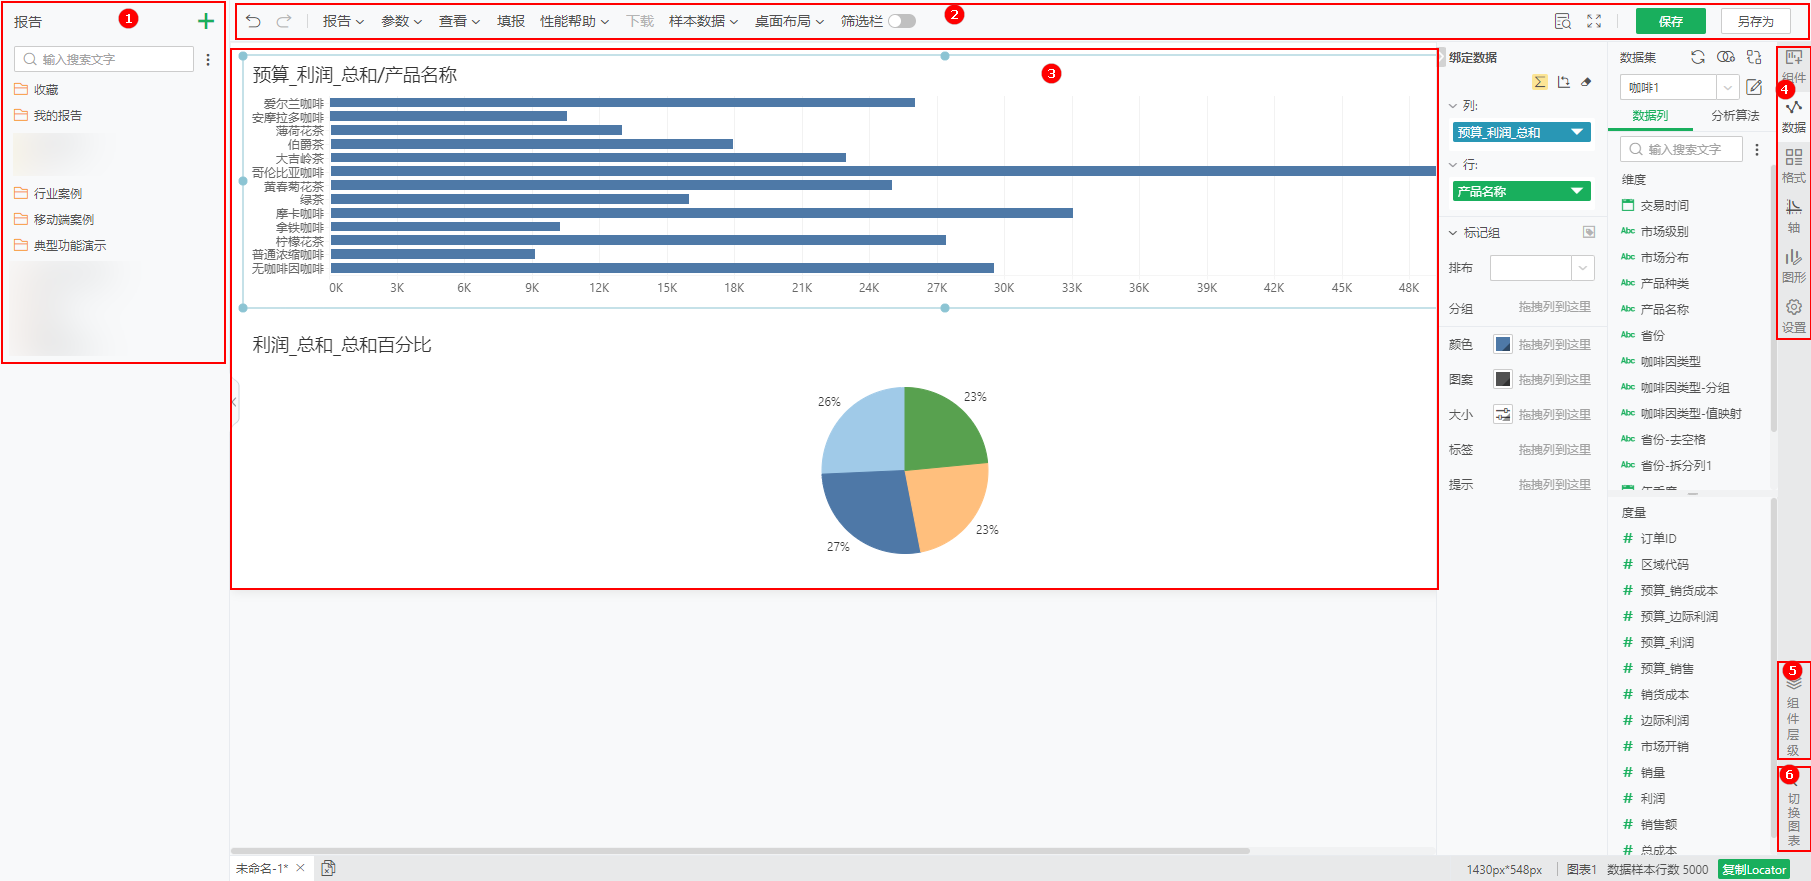Click the horizontal scrollbar under the canvas
The width and height of the screenshot is (1811, 881).
click(x=740, y=851)
